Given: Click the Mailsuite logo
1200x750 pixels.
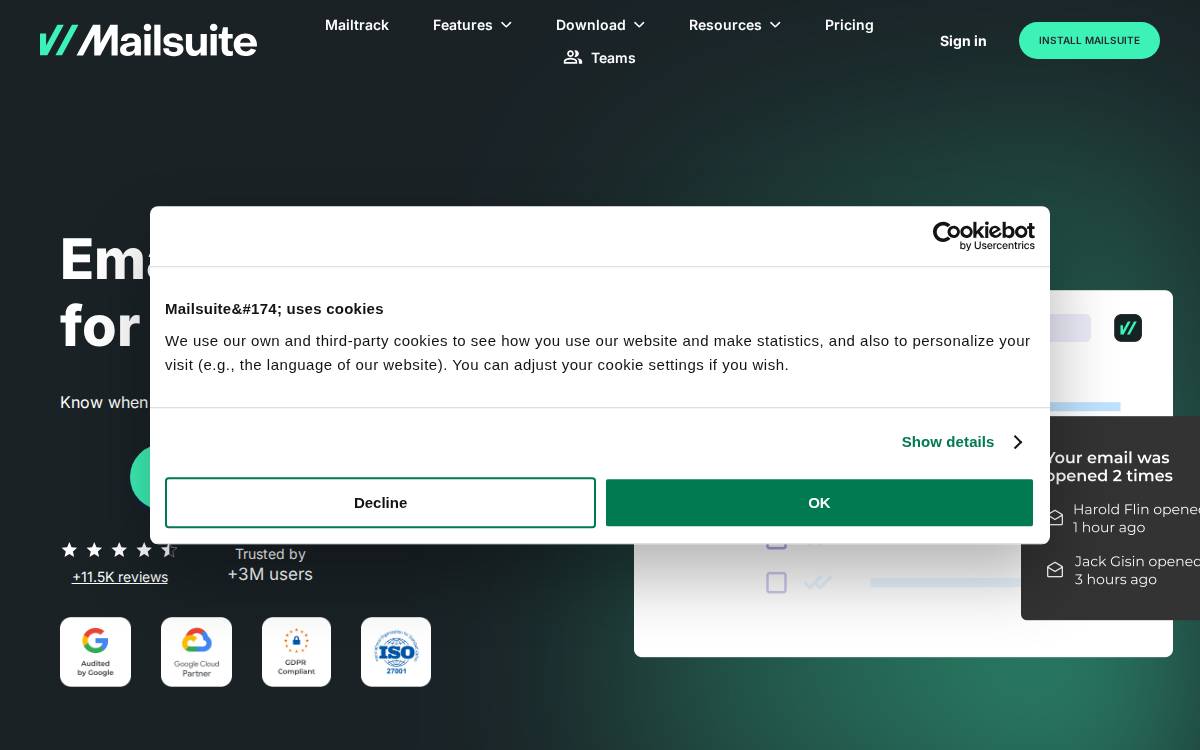Looking at the screenshot, I should (x=148, y=40).
